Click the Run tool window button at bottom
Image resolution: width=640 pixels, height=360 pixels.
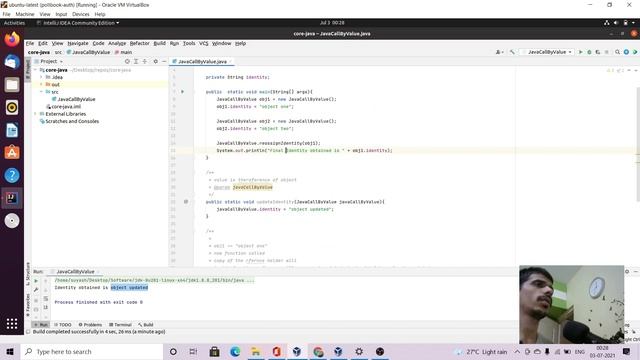(x=41, y=325)
